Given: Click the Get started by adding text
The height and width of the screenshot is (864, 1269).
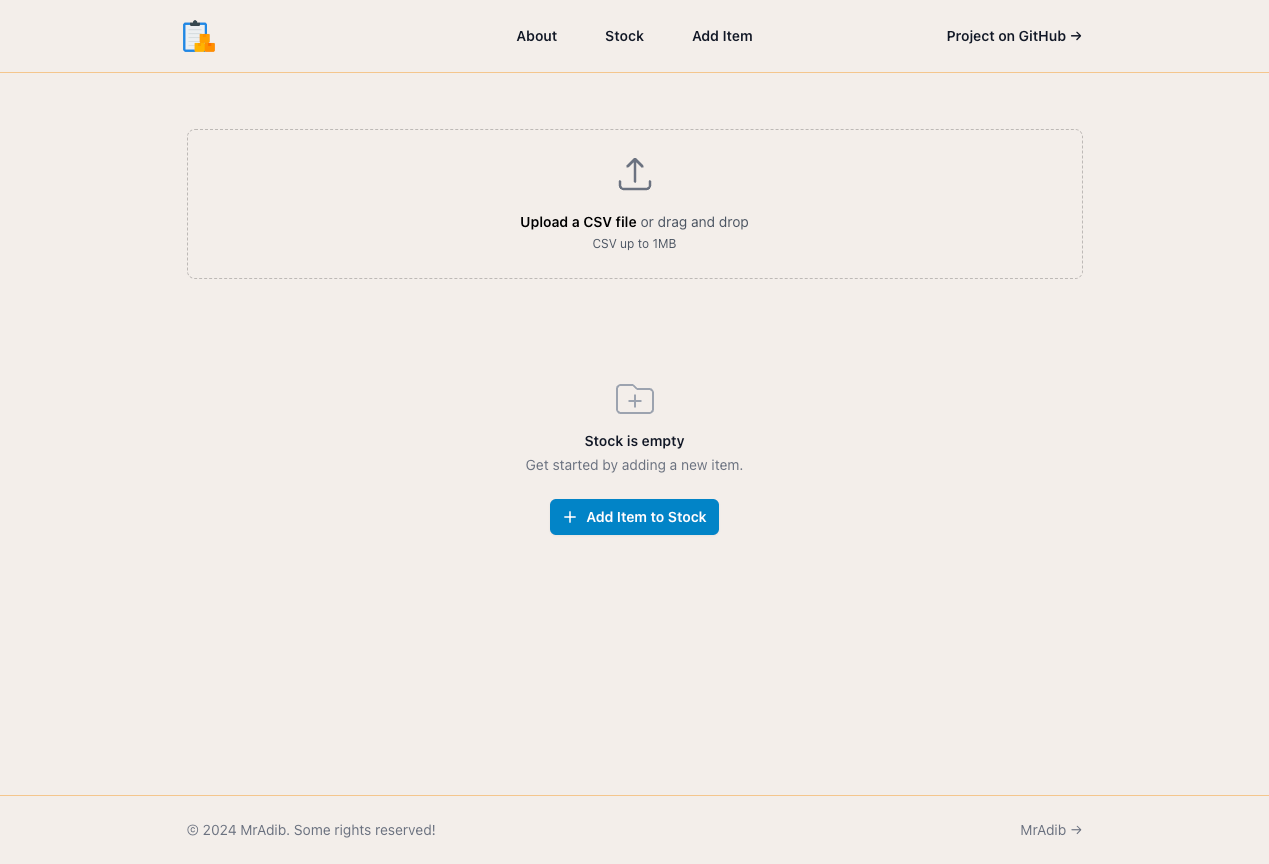Looking at the screenshot, I should tap(634, 465).
